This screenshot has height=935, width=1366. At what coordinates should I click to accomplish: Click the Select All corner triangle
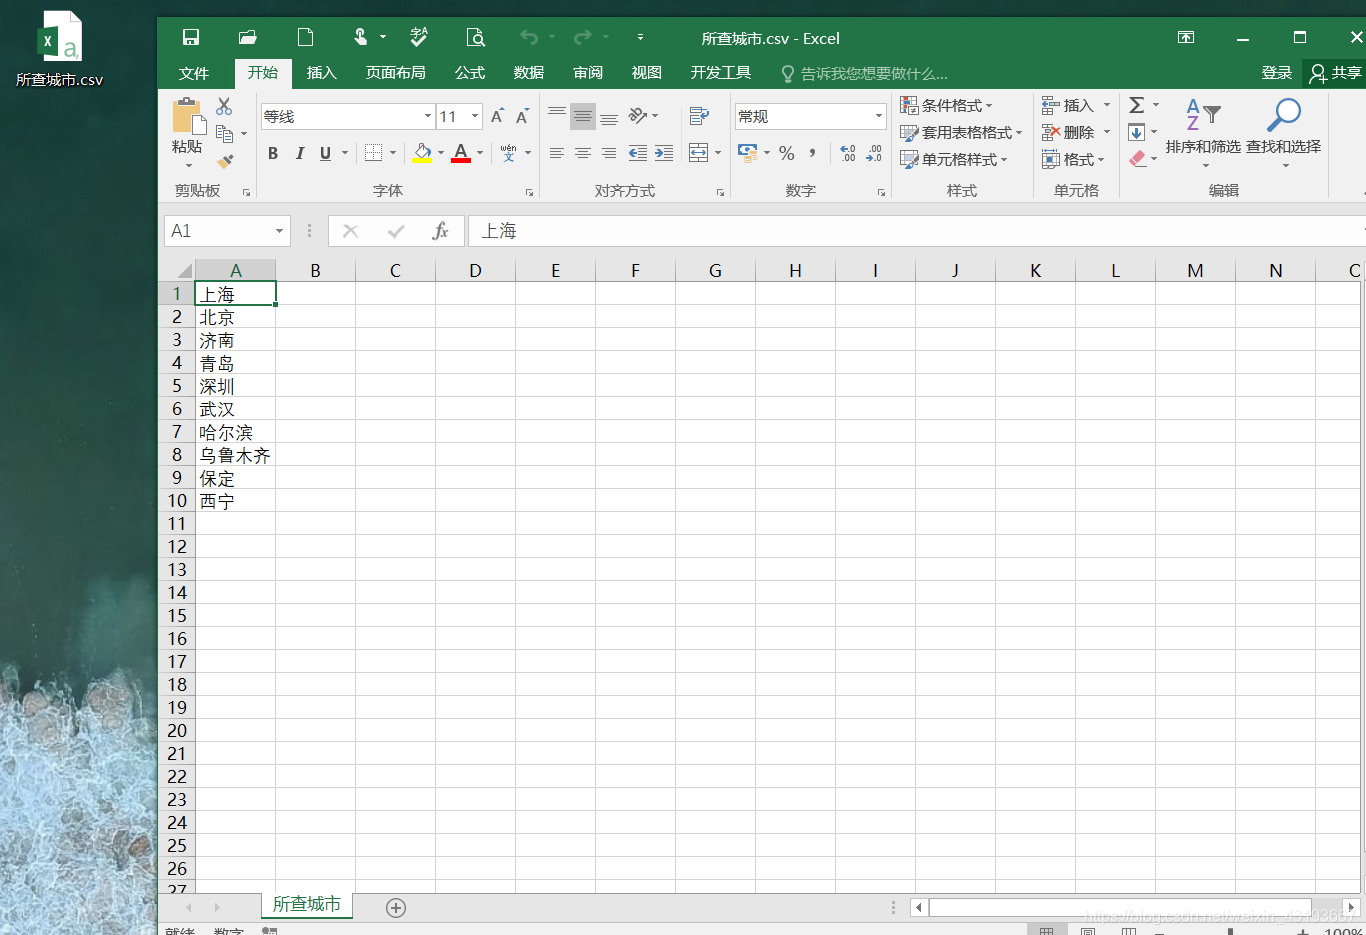(x=184, y=270)
